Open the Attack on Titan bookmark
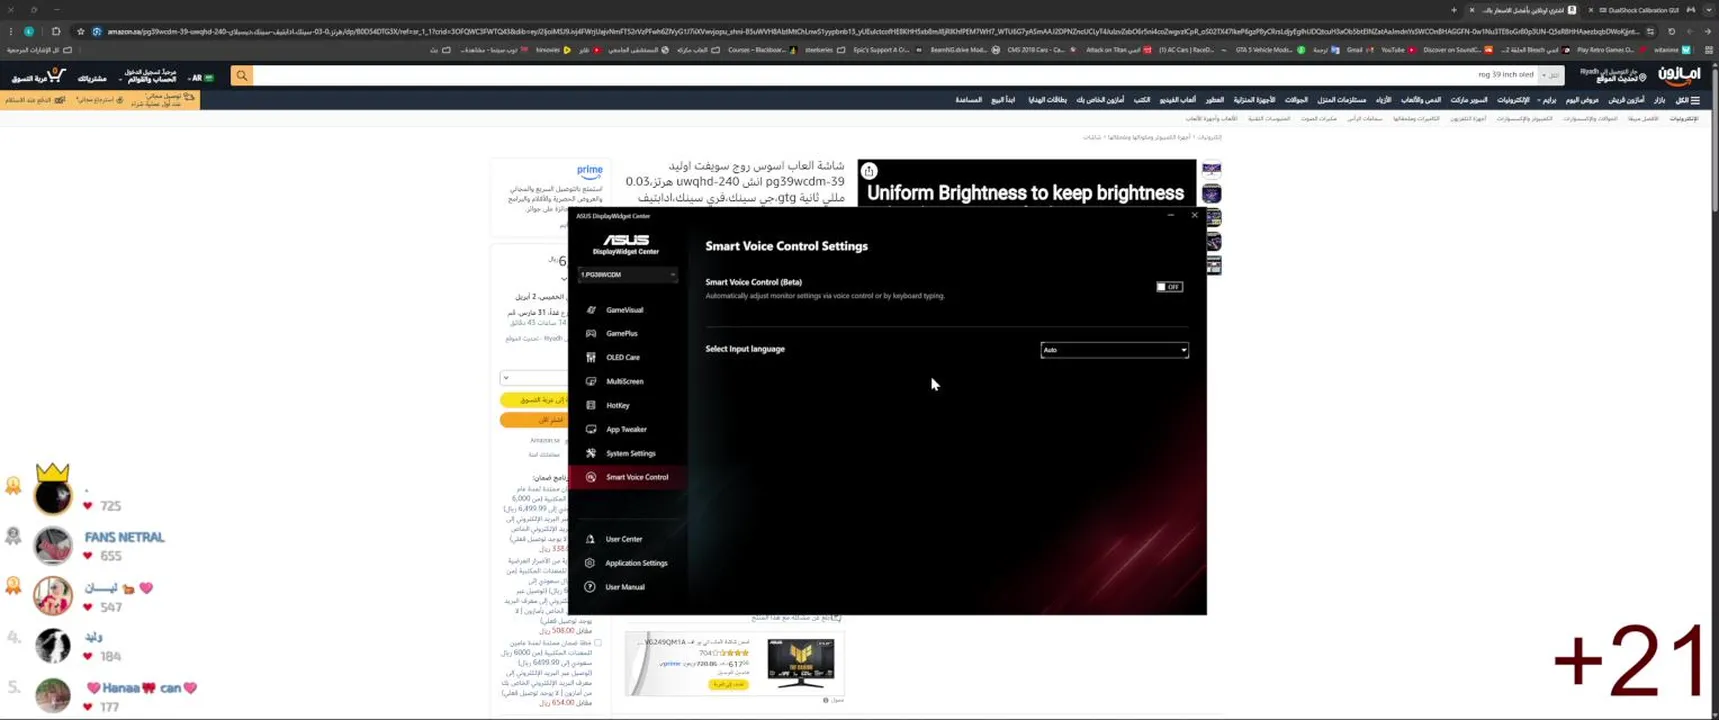Viewport: 1719px width, 720px height. (1119, 50)
